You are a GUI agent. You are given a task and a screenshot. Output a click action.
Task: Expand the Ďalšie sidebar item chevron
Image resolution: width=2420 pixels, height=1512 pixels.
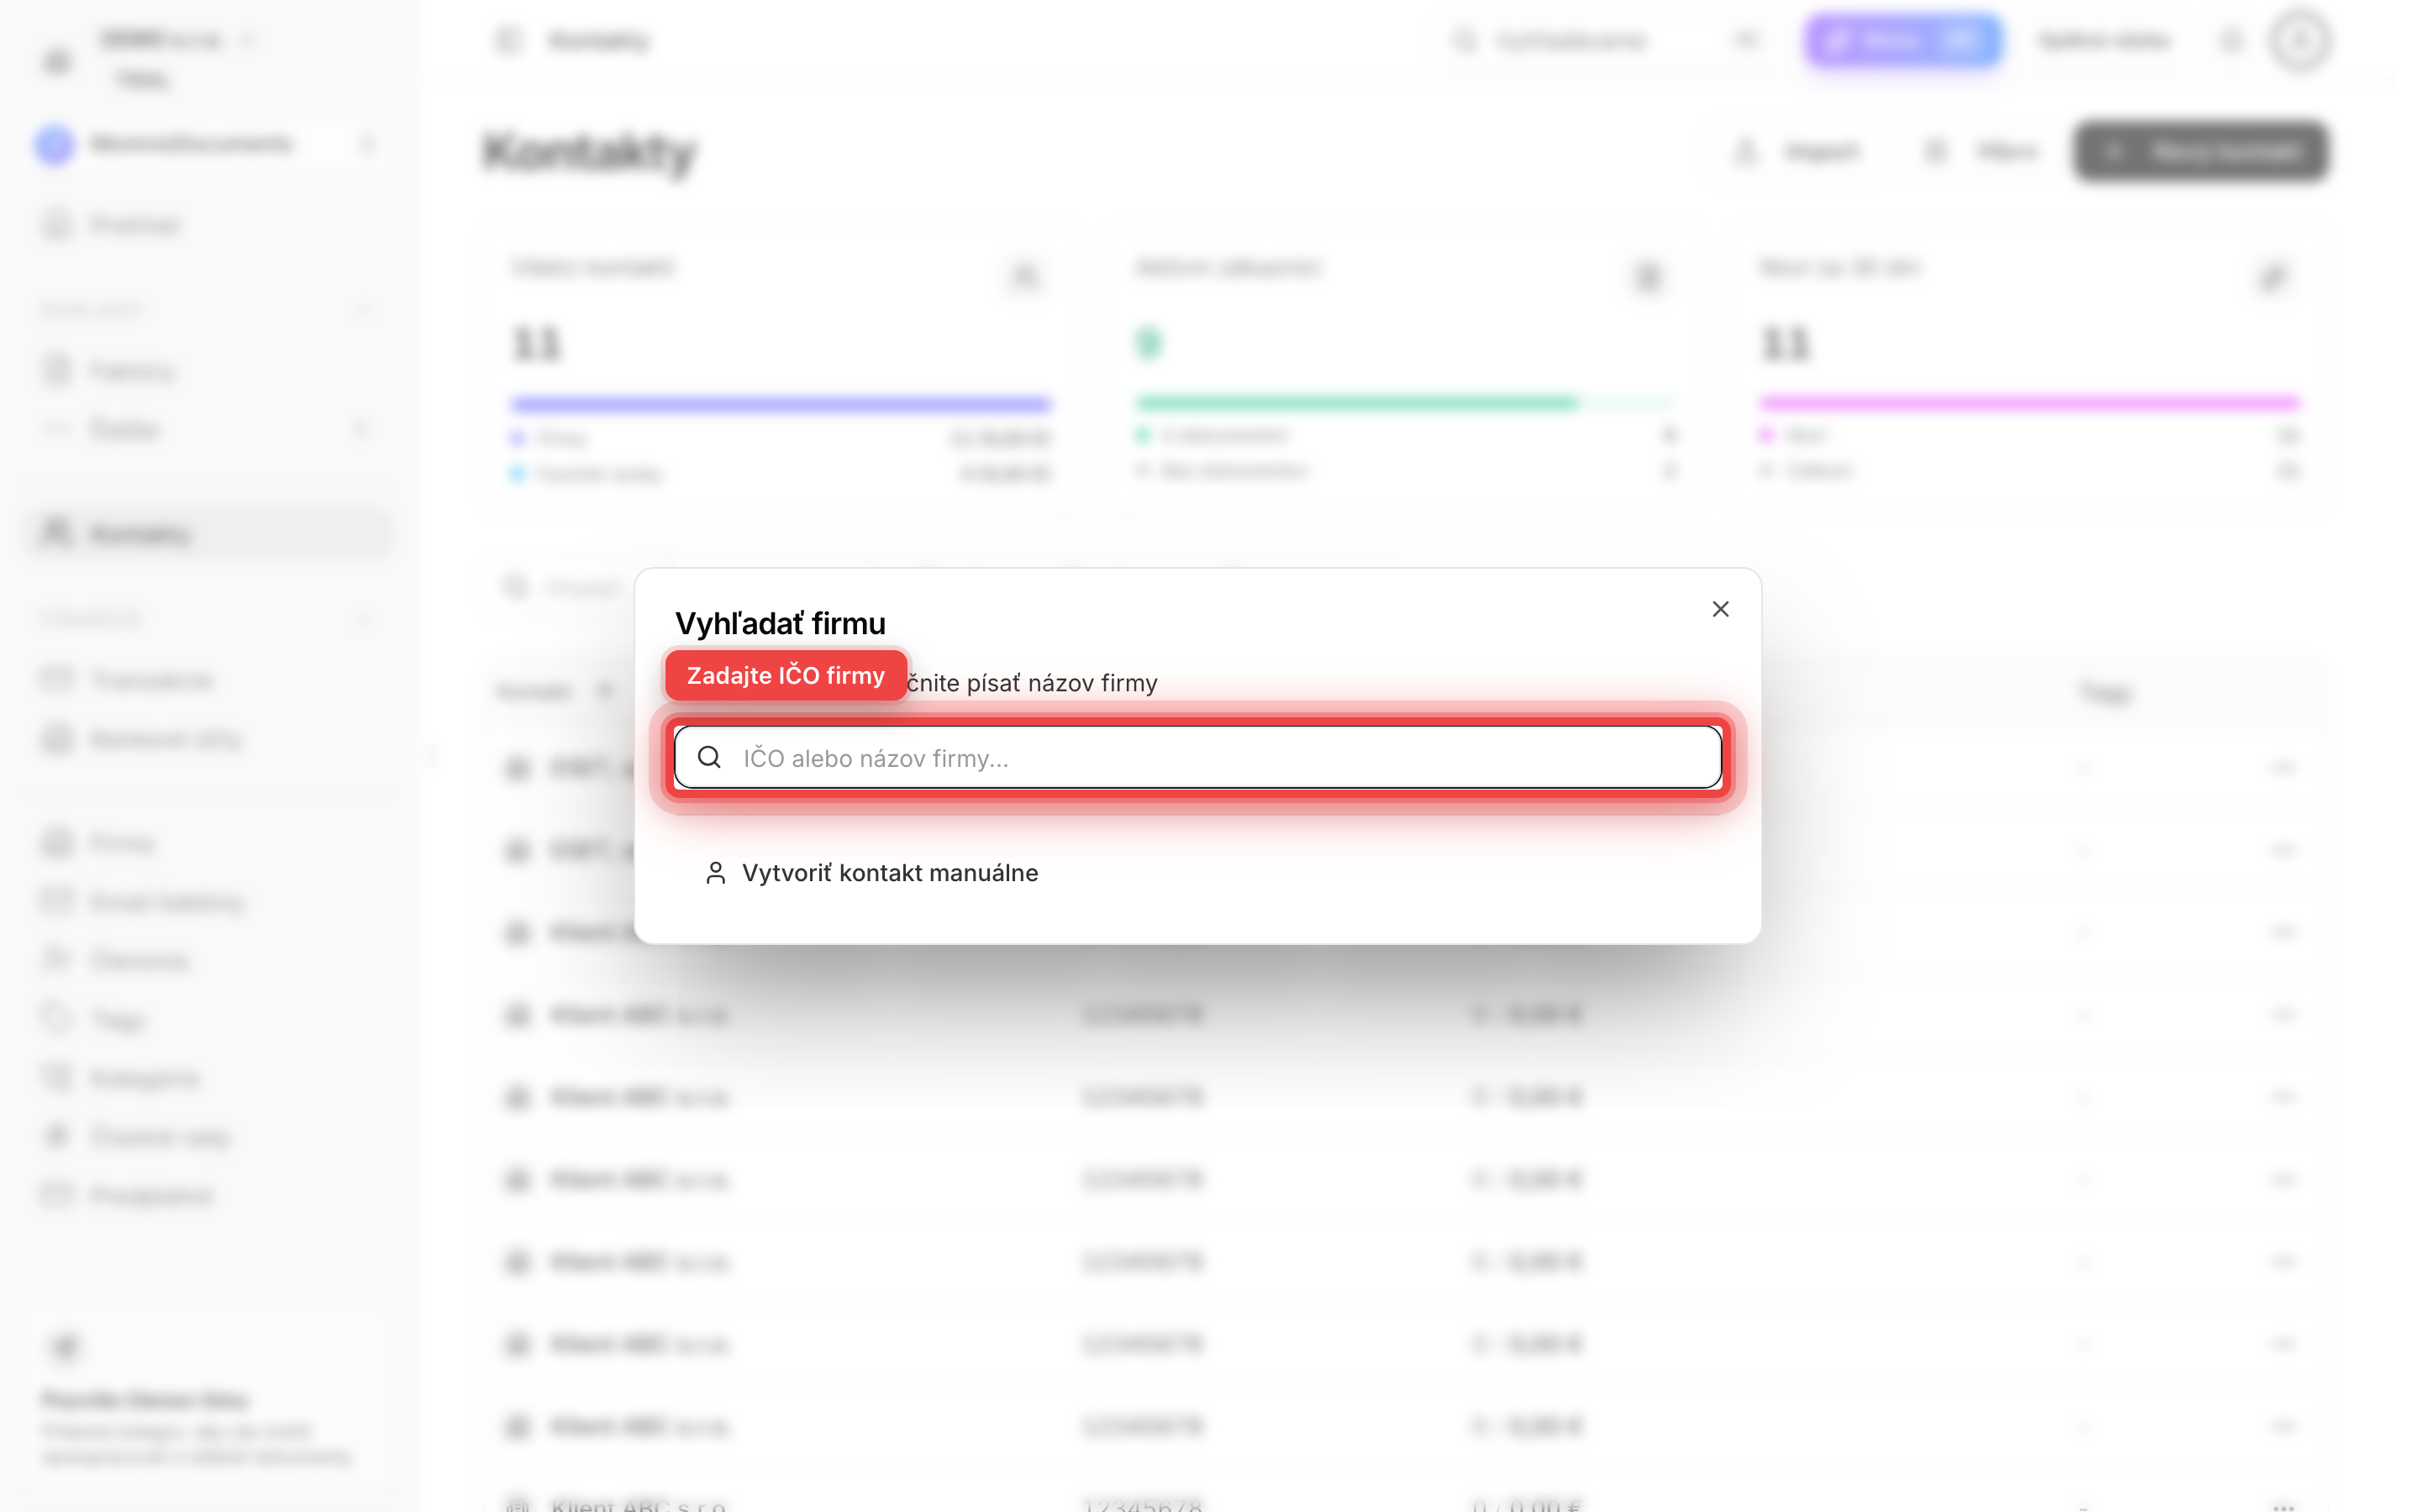(362, 429)
